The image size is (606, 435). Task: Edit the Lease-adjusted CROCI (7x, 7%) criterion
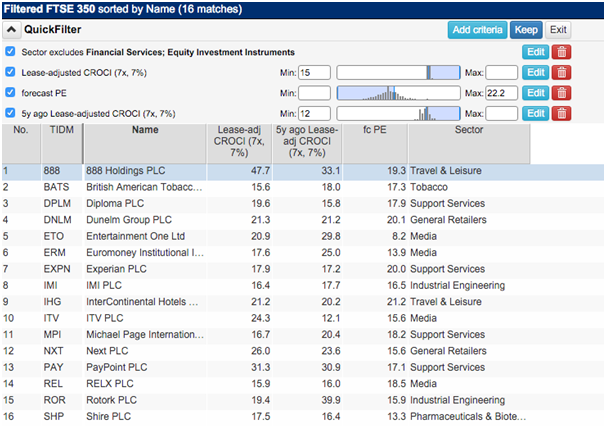[x=536, y=73]
